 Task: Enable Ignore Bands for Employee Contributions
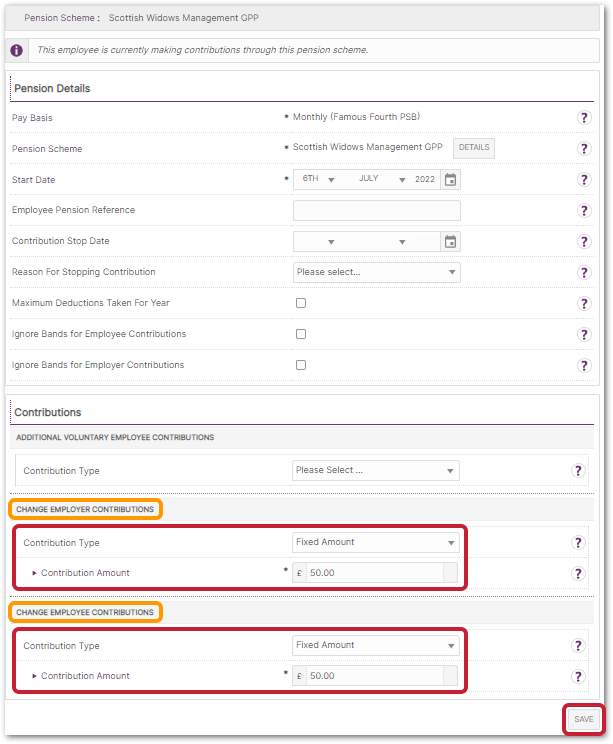pyautogui.click(x=301, y=334)
